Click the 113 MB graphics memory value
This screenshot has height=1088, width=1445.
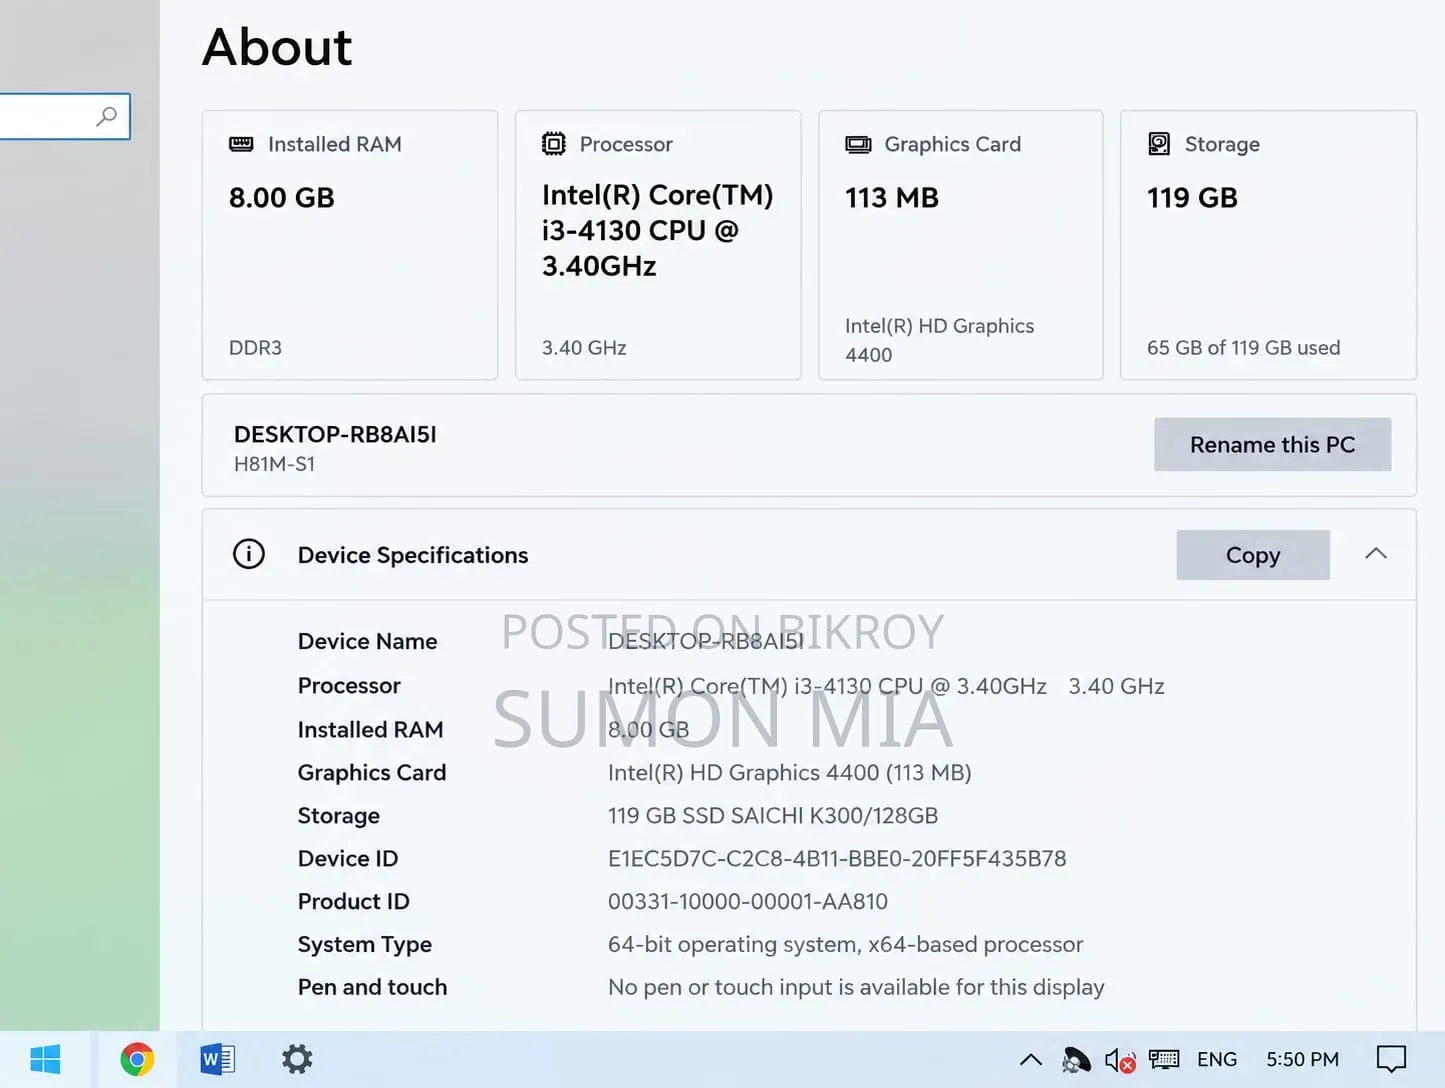point(892,198)
